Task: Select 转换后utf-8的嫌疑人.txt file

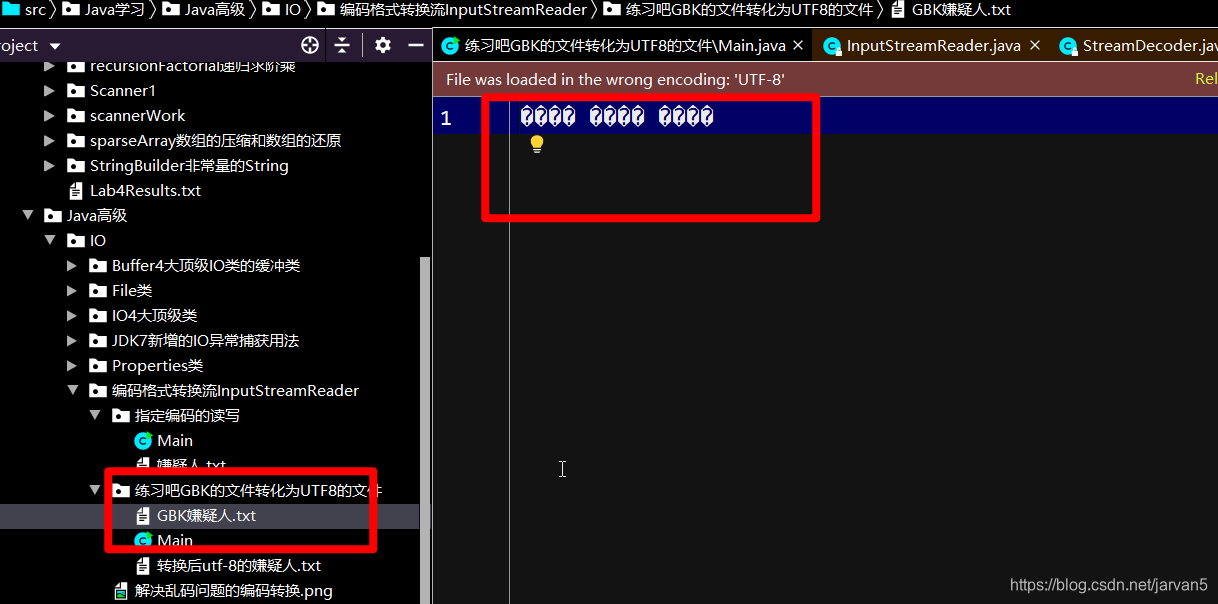Action: (x=239, y=566)
